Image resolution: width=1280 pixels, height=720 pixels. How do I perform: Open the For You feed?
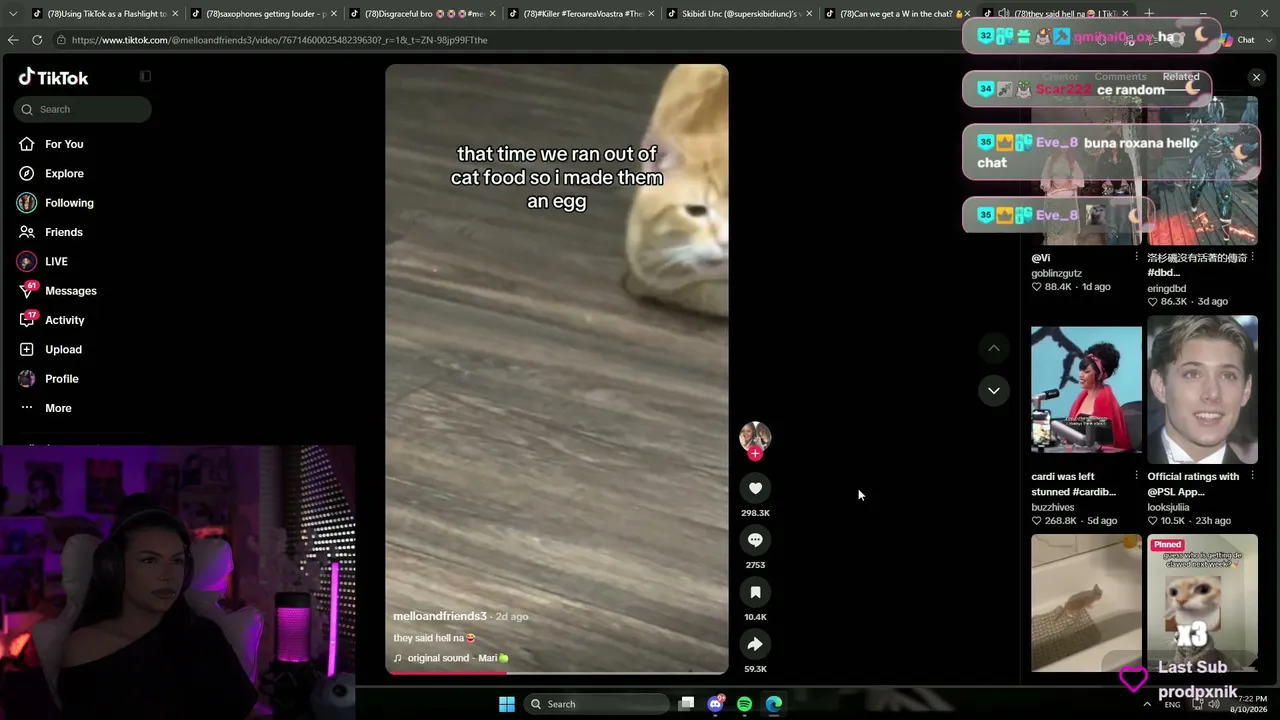point(64,144)
